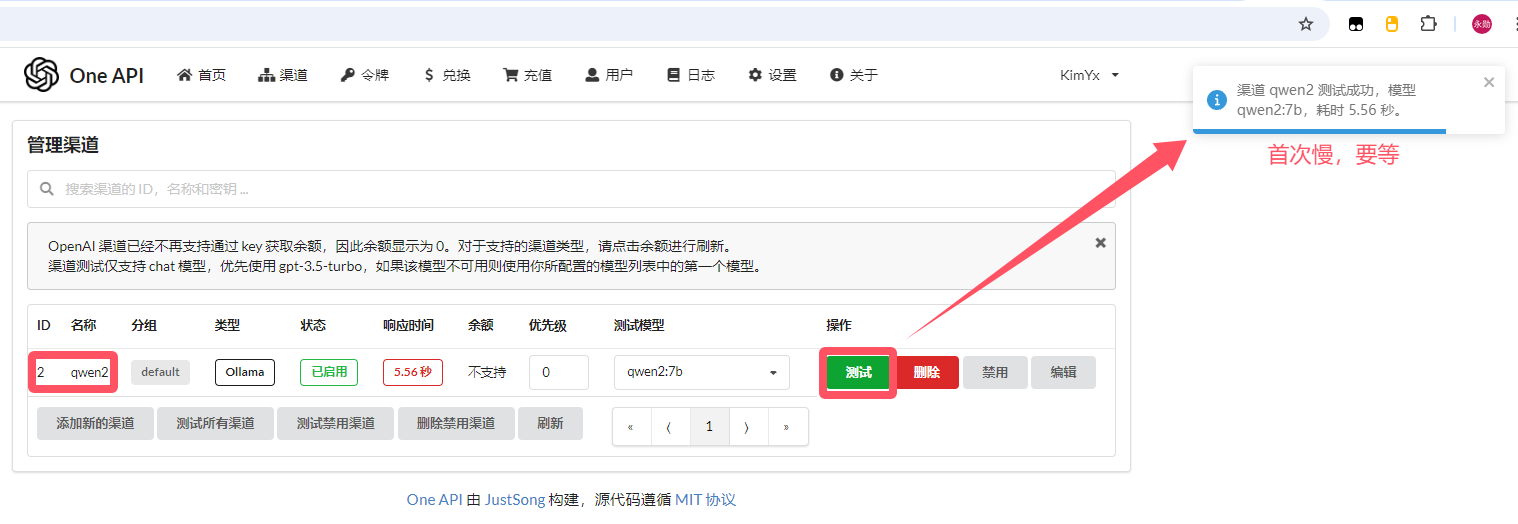The image size is (1518, 524).
Task: Click the black extension icon beside the star
Action: [x=1356, y=24]
